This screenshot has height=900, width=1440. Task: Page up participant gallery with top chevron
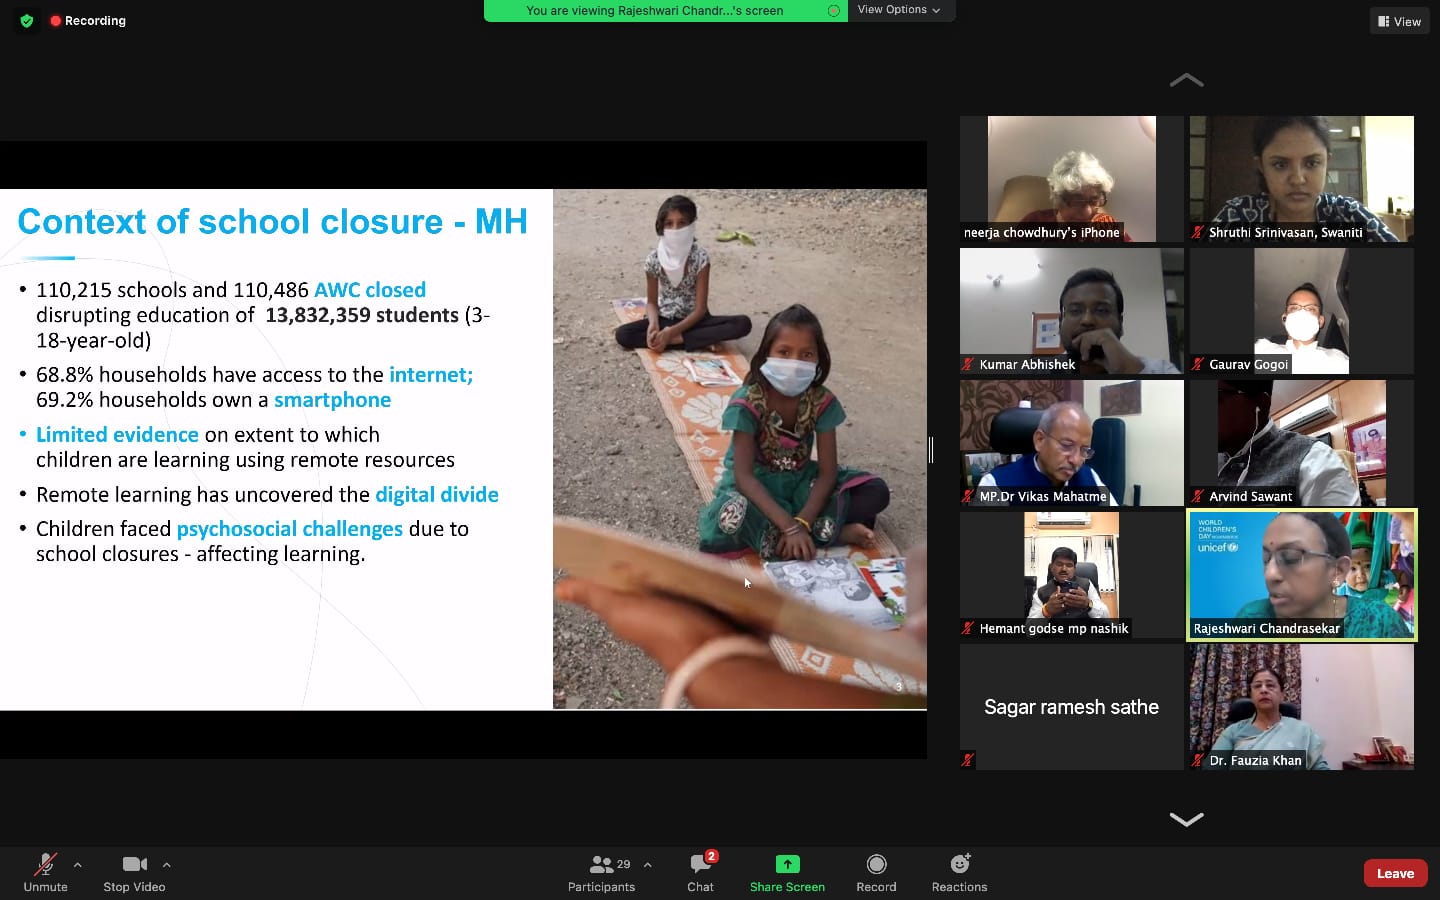[1186, 81]
